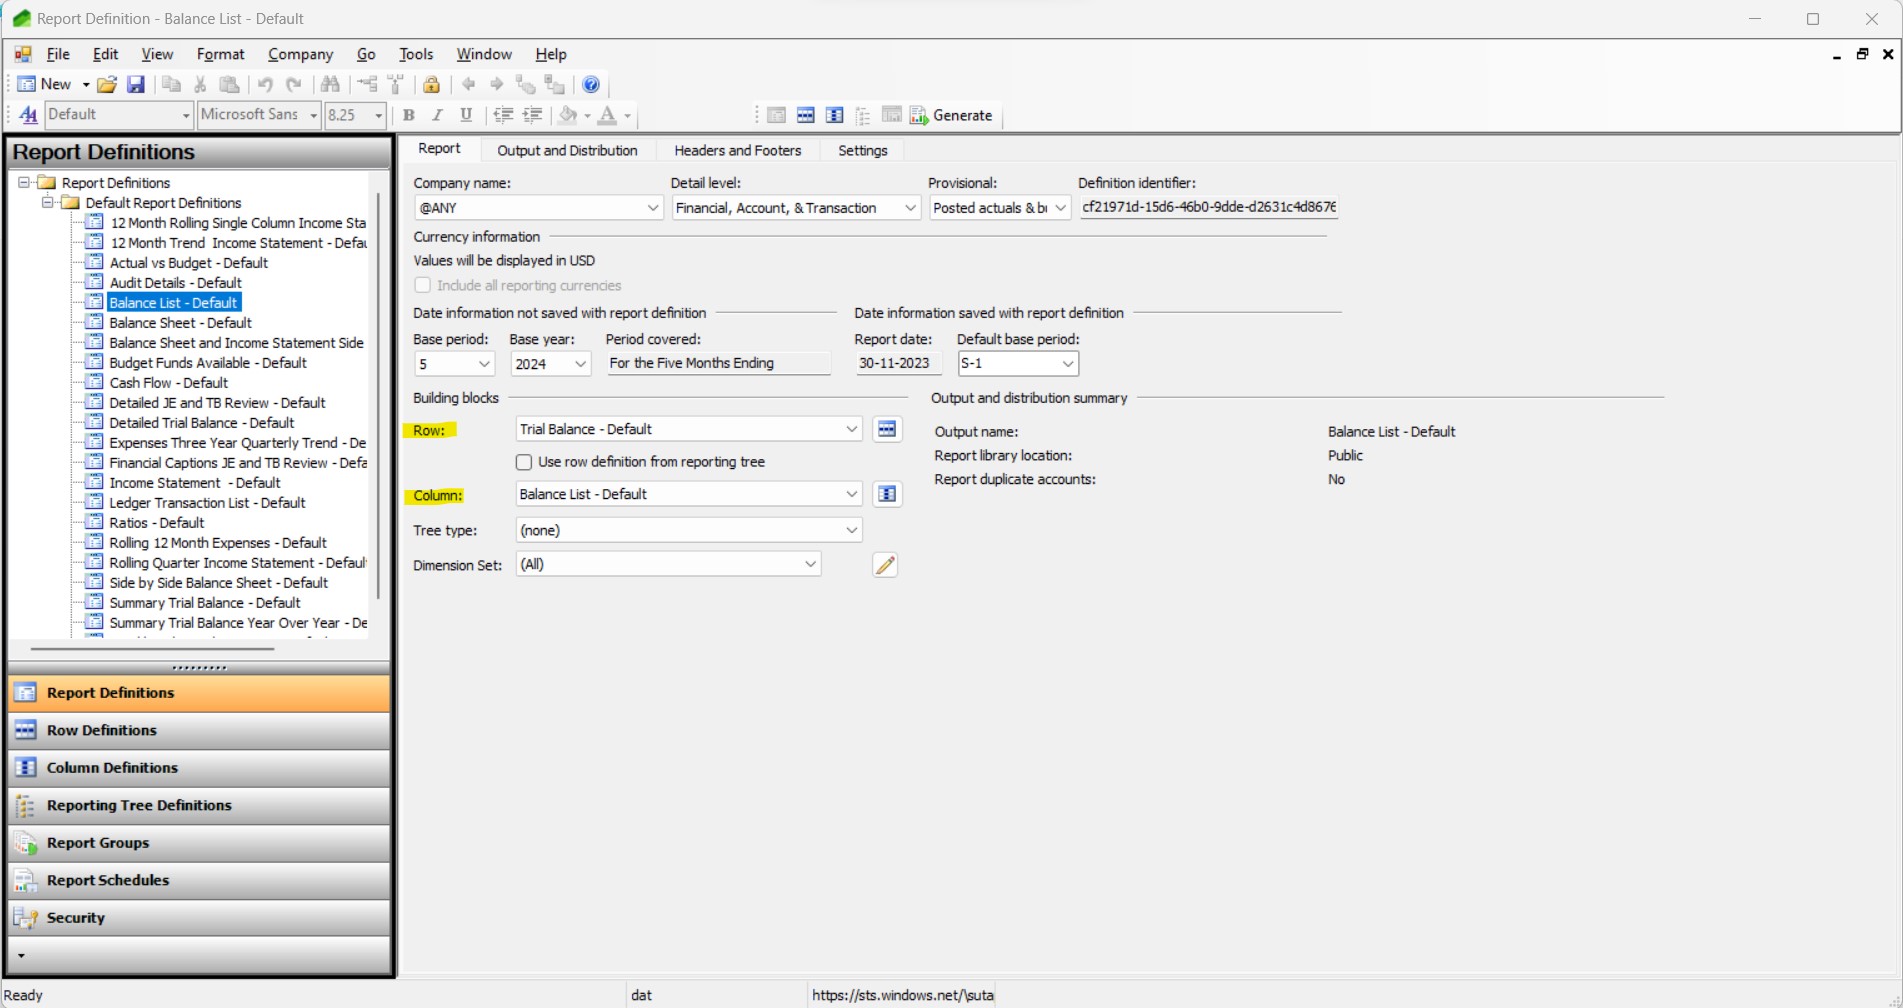Undo the last change from toolbar
Viewport: 1903px width, 1008px height.
pos(264,85)
